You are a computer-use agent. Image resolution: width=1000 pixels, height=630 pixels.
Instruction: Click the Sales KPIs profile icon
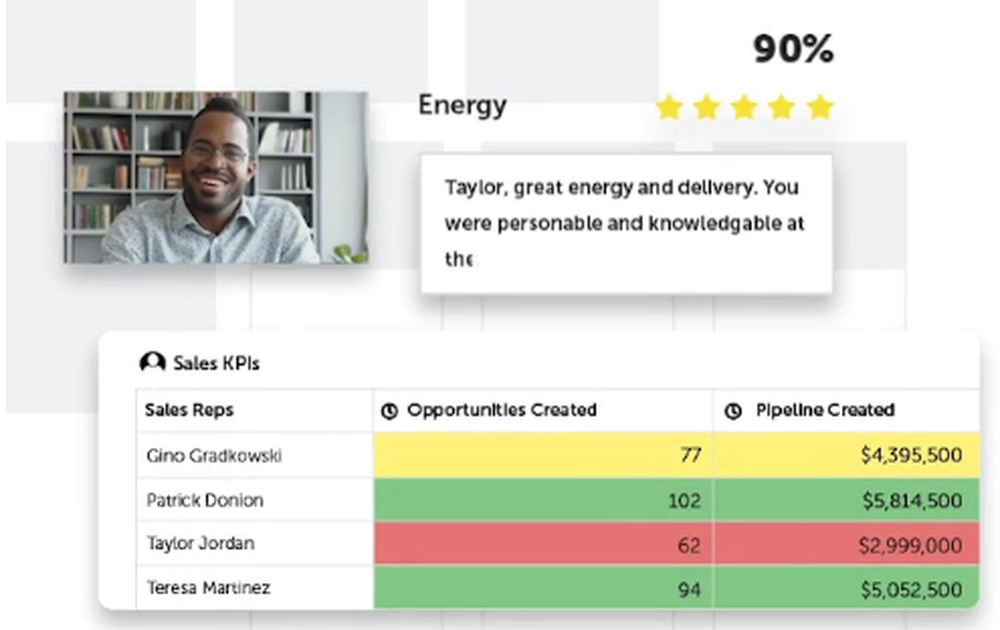point(152,362)
